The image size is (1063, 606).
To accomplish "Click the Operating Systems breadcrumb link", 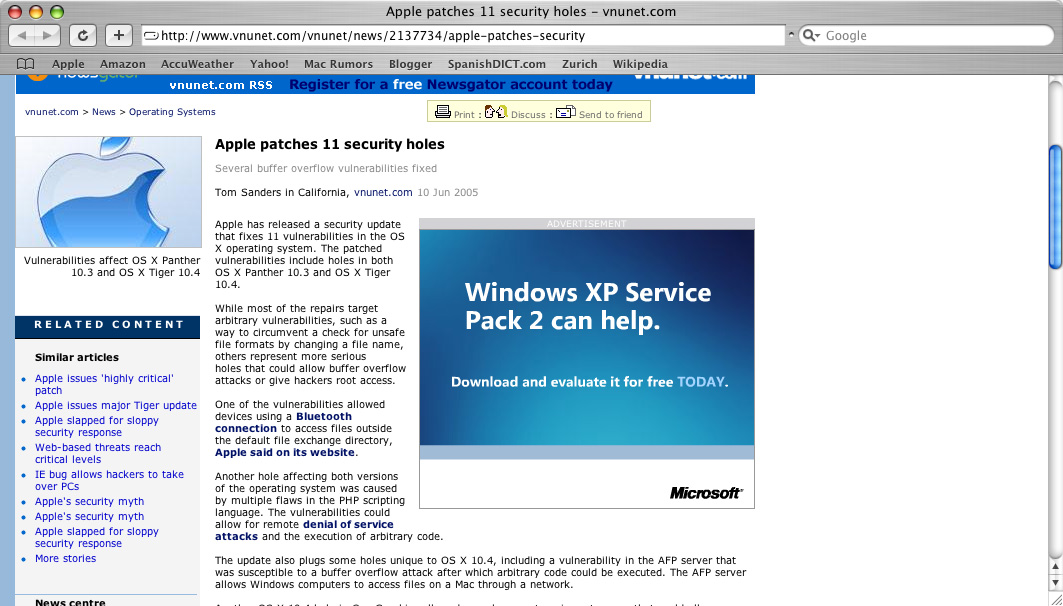I will pyautogui.click(x=172, y=112).
